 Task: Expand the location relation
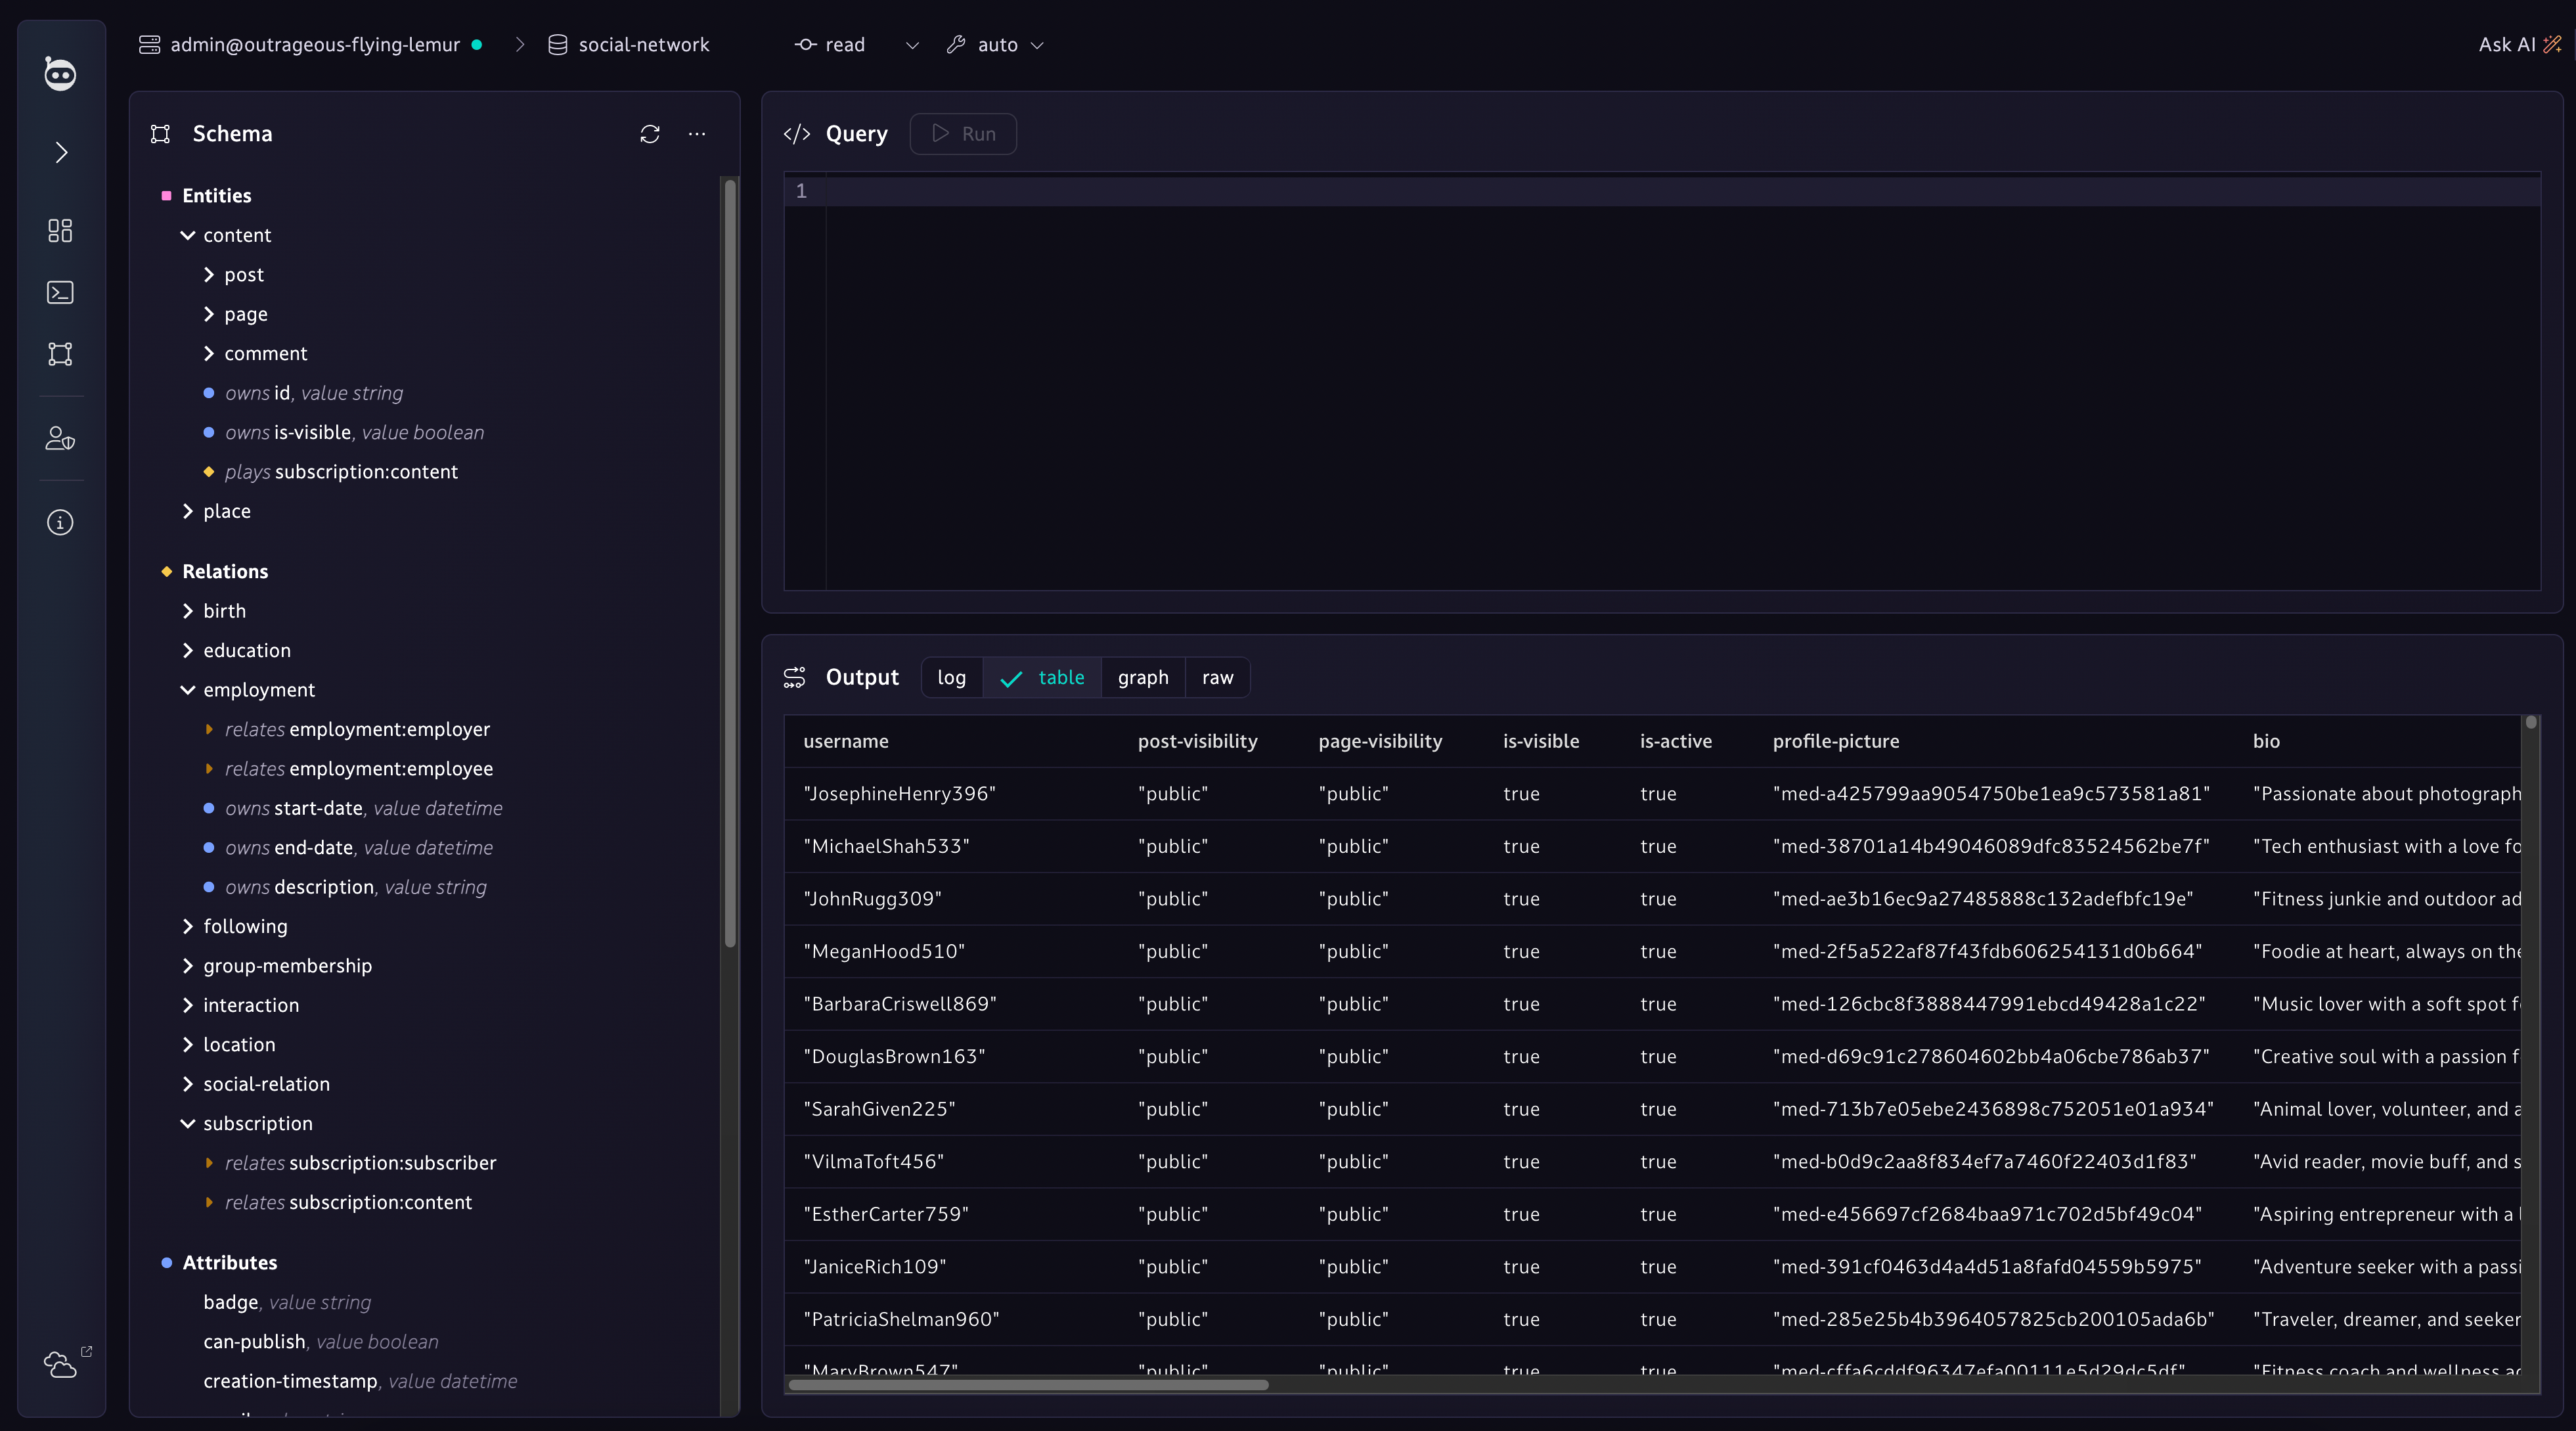click(x=187, y=1044)
